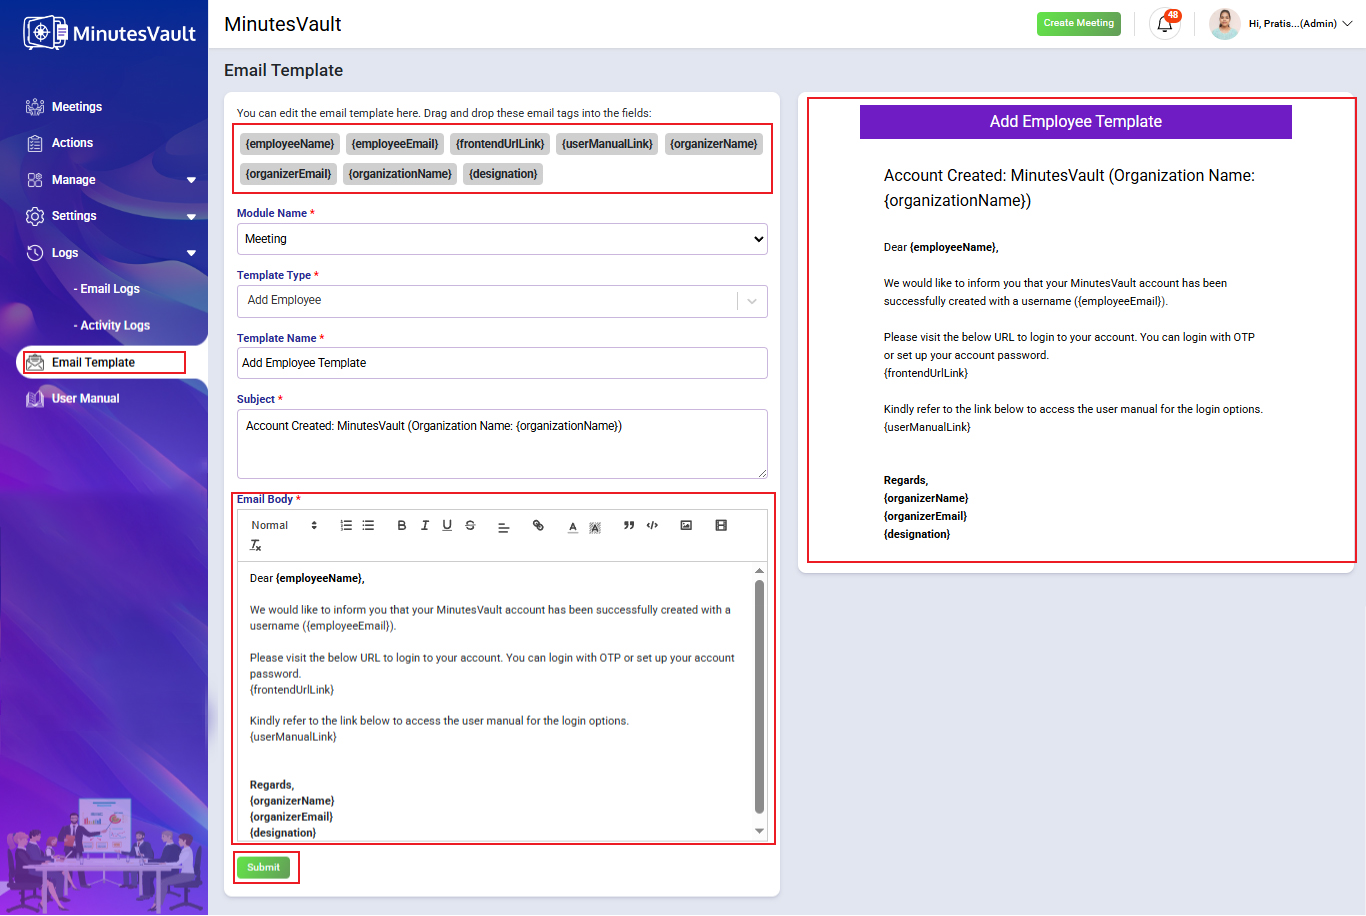Toggle strikethrough formatting
1366x916 pixels.
(470, 526)
